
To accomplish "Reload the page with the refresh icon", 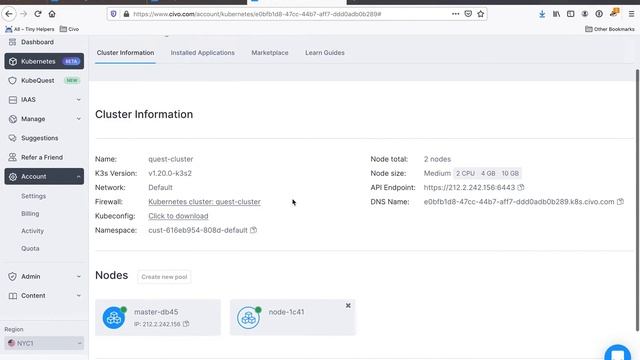I will 38,14.
